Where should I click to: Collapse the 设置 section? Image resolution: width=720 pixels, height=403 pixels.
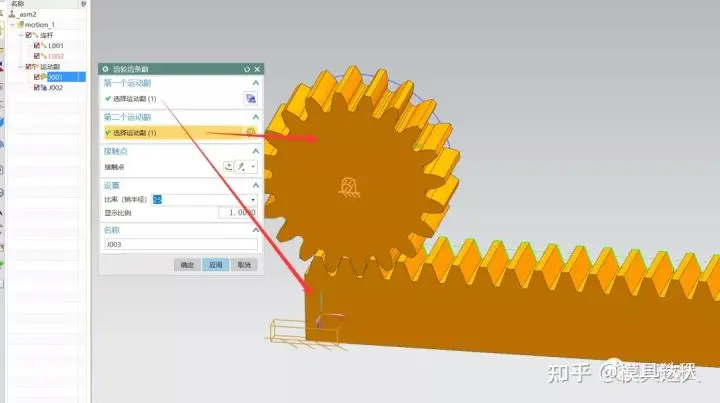click(256, 185)
